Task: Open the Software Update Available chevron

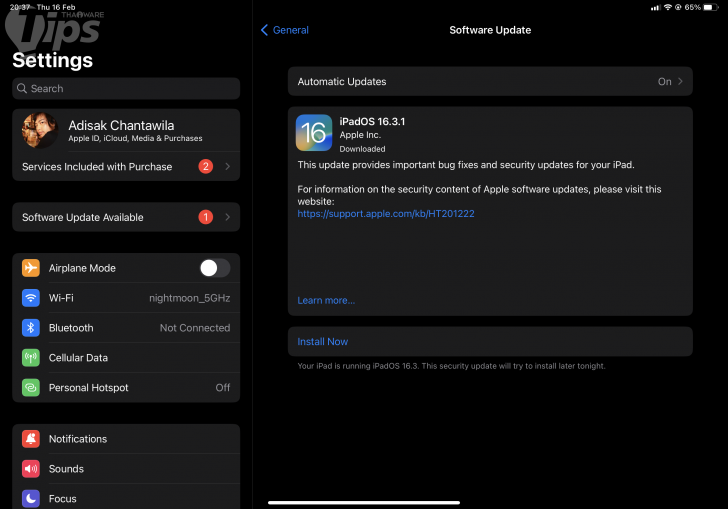Action: click(228, 217)
